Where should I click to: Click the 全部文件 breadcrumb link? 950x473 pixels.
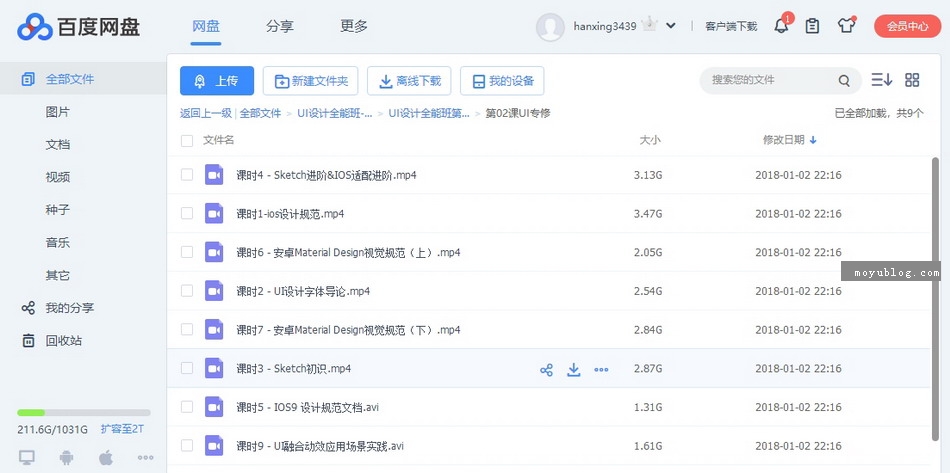coord(261,113)
